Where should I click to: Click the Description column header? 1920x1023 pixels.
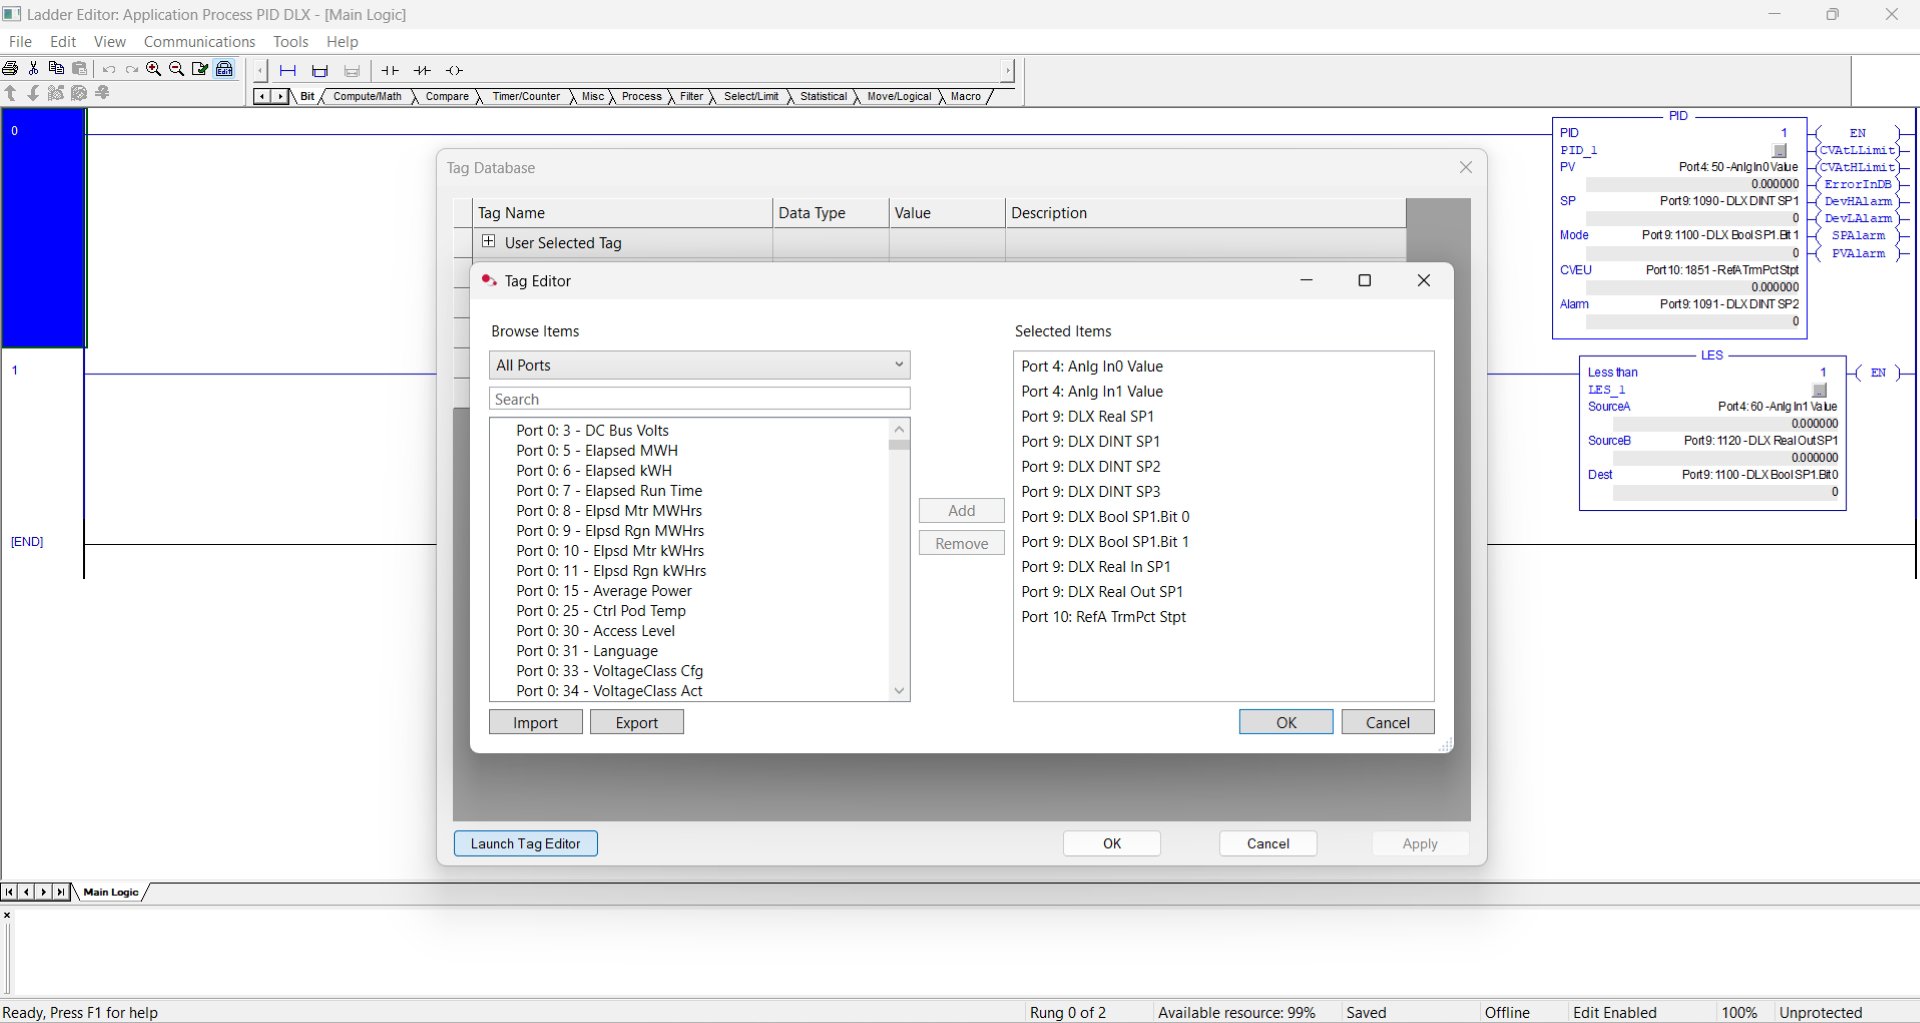1205,212
